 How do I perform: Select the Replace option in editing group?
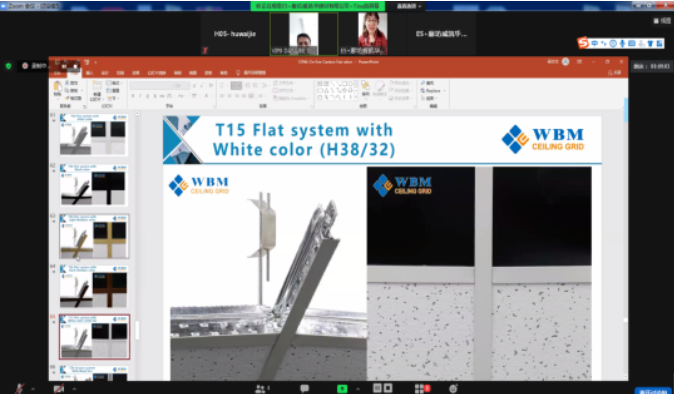coord(432,90)
